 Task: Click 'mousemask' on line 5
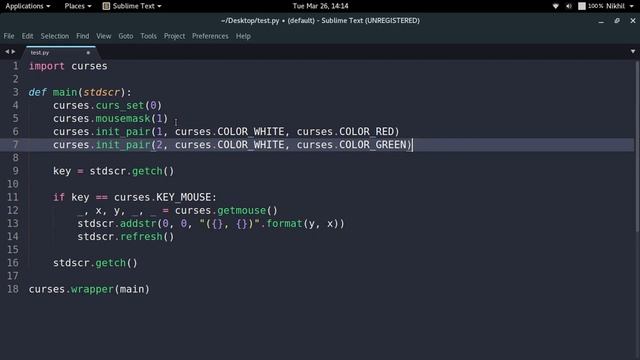point(123,118)
